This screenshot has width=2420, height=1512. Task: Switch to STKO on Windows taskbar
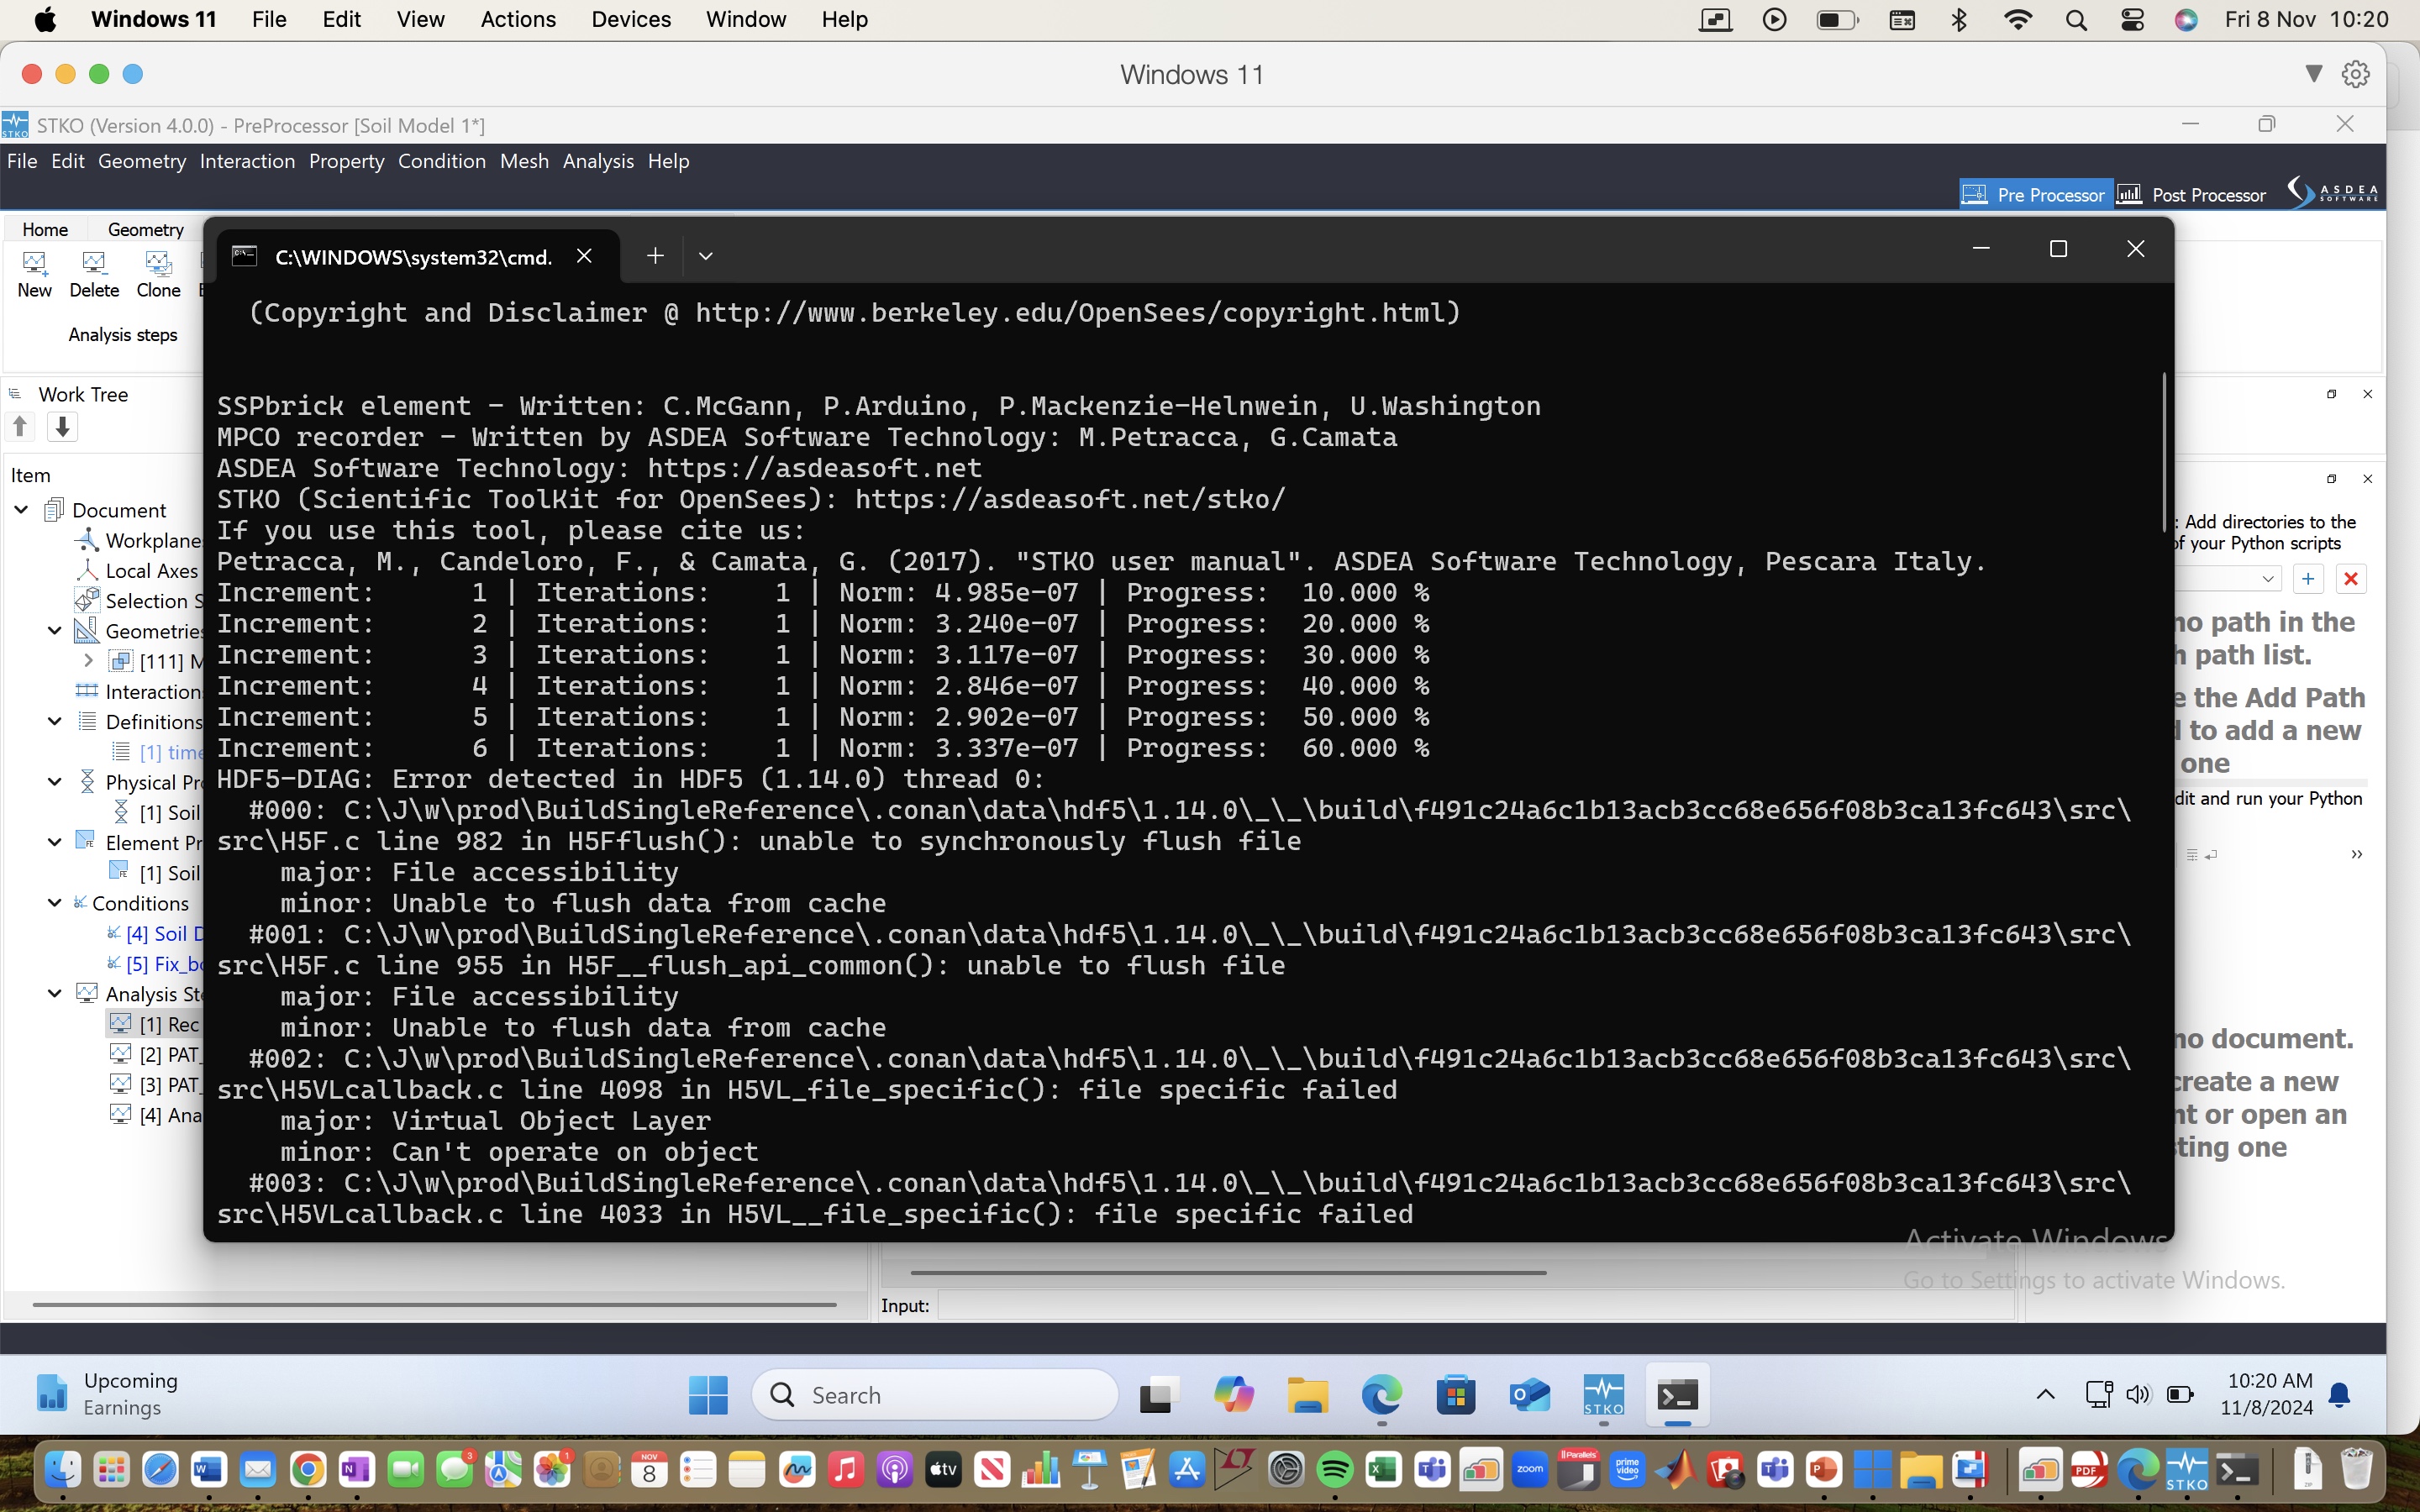tap(1604, 1395)
